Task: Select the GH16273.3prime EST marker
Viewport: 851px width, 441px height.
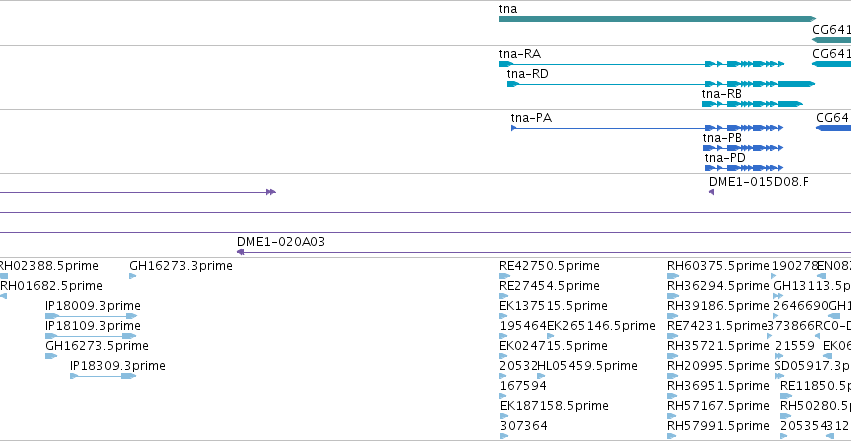Action: click(x=132, y=276)
